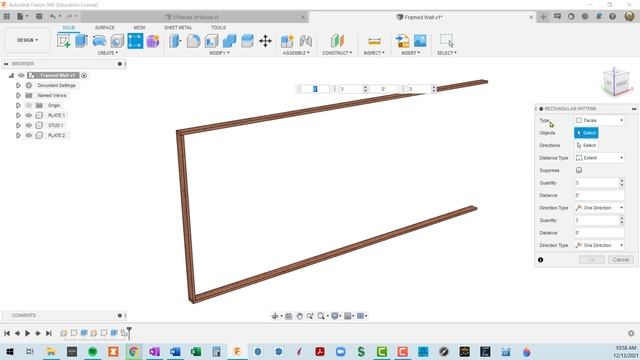Switch to the Solid tab
The width and height of the screenshot is (640, 360).
[69, 27]
